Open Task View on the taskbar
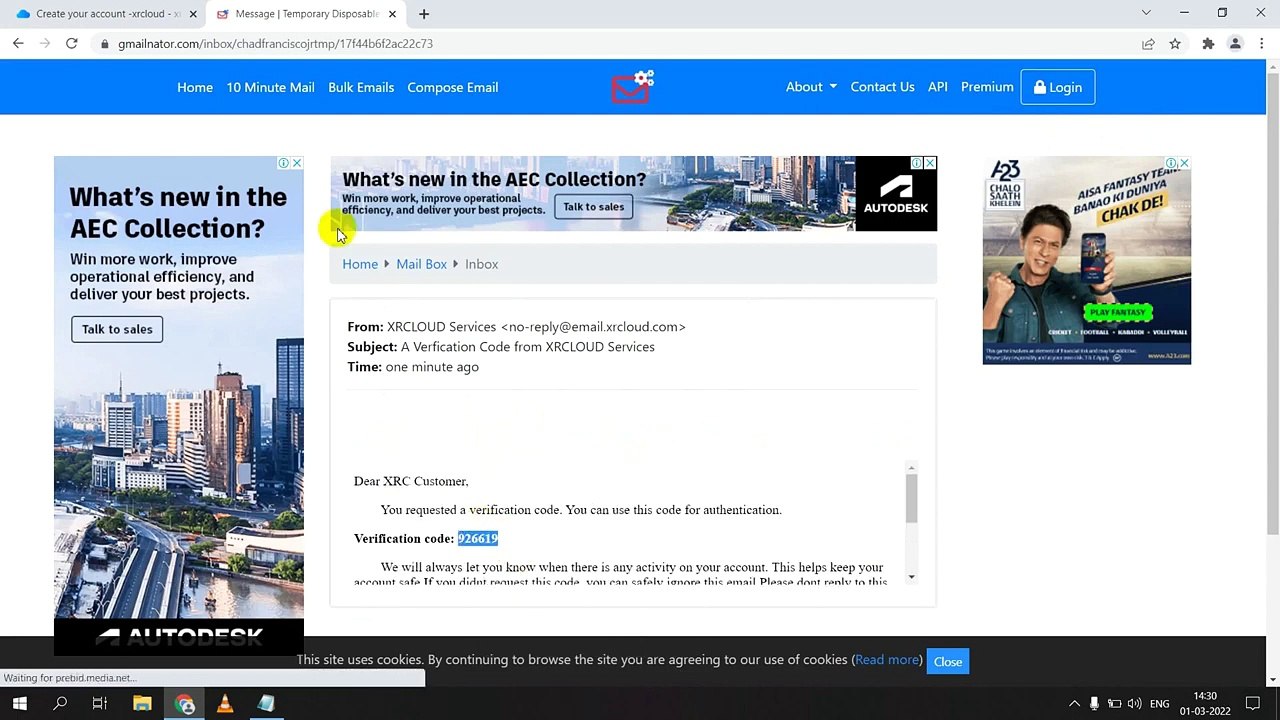 click(100, 704)
